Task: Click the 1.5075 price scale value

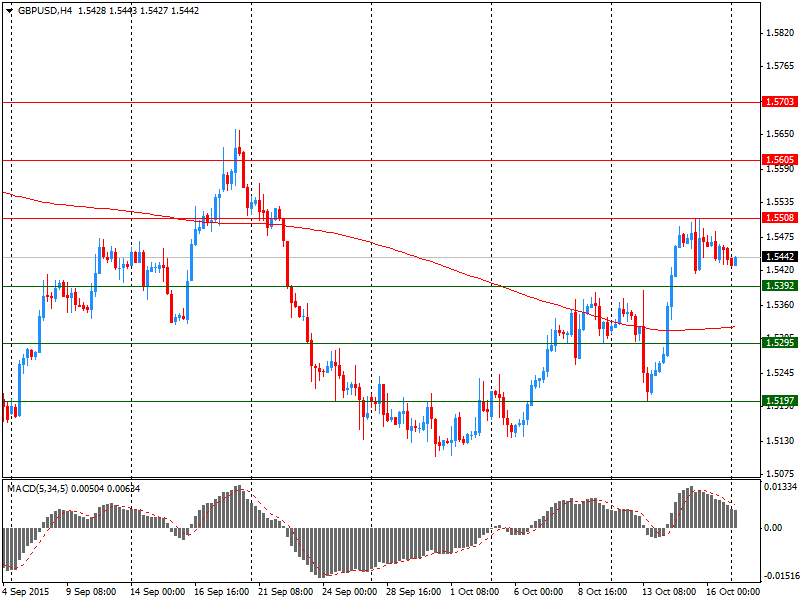Action: [x=781, y=473]
